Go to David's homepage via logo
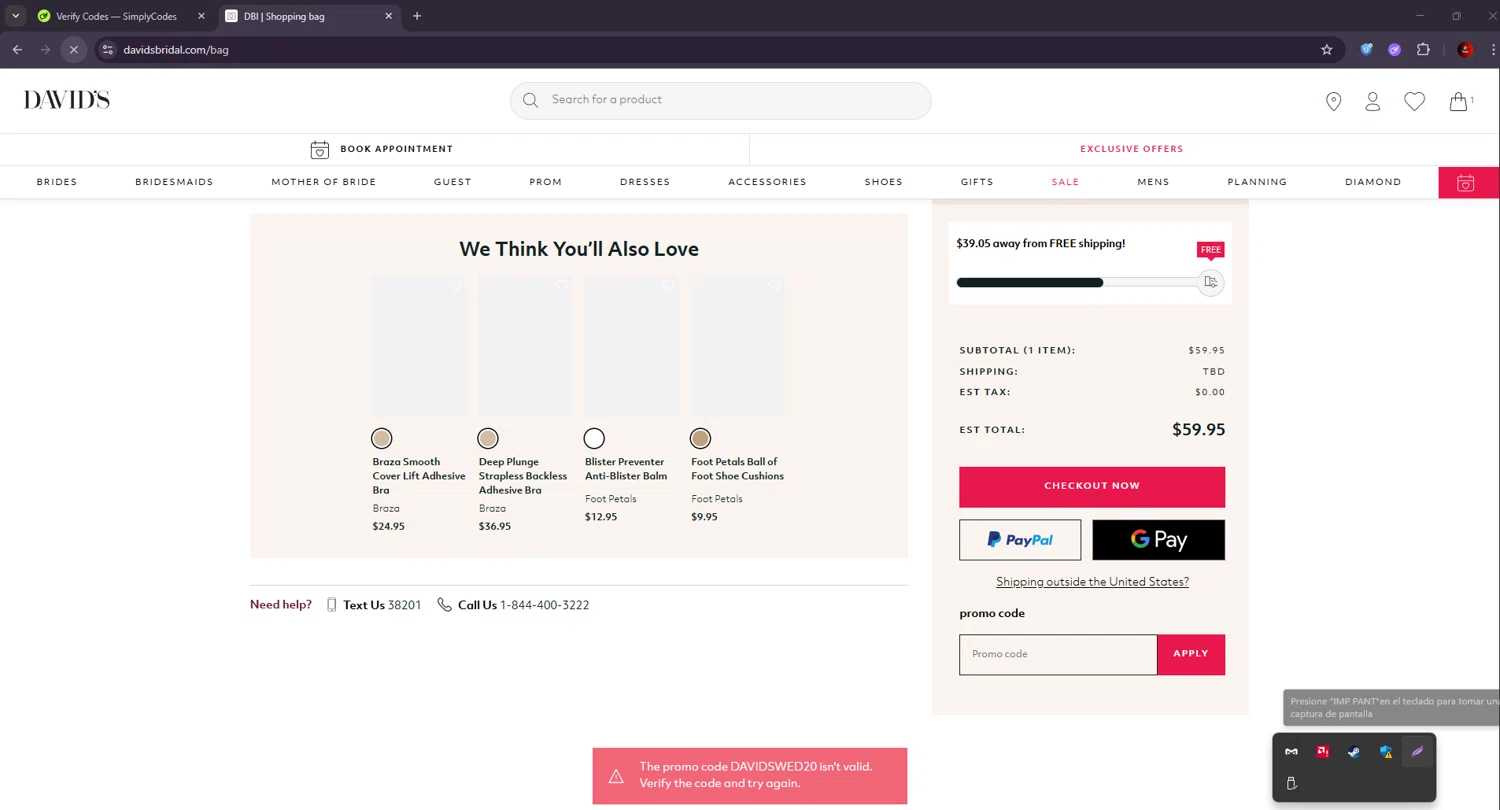This screenshot has width=1500, height=810. 67,100
